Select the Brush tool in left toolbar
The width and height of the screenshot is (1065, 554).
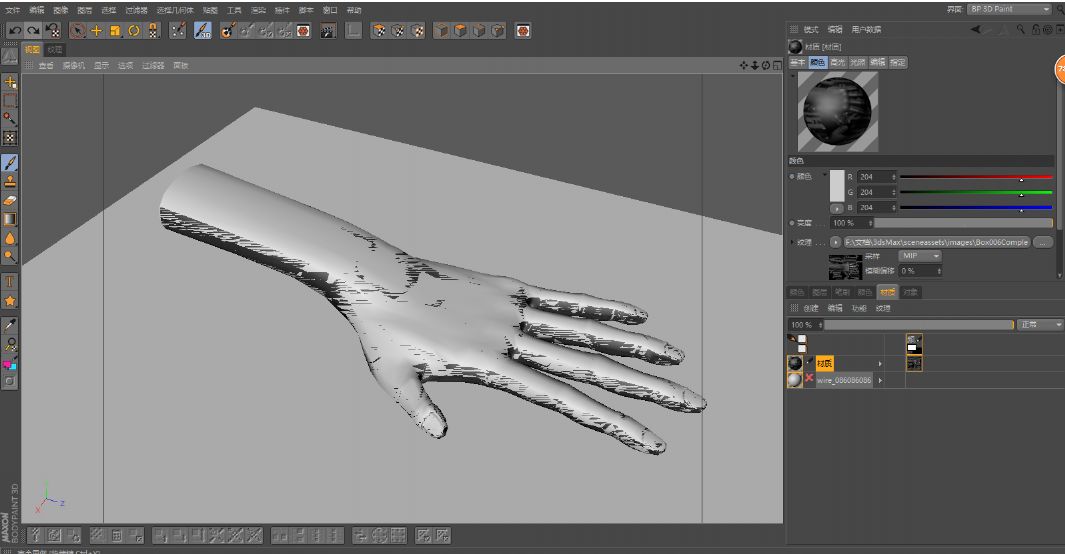click(10, 163)
